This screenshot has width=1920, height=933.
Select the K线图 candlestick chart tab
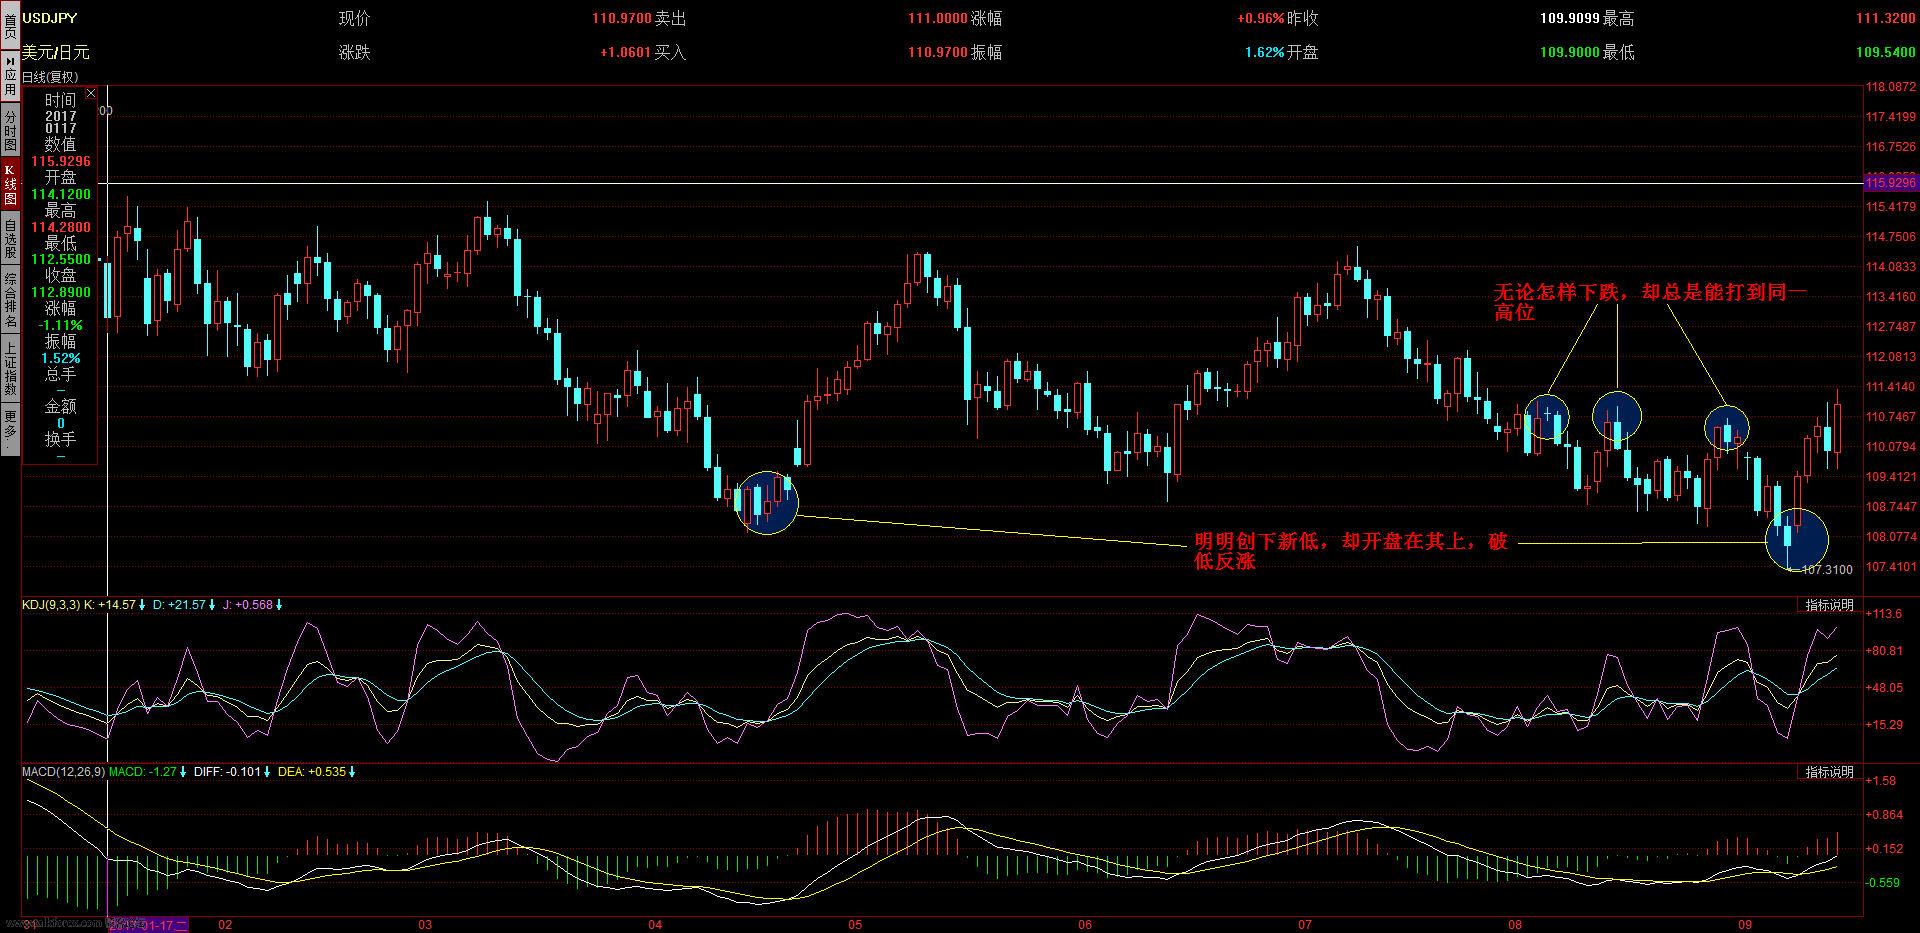click(x=9, y=183)
